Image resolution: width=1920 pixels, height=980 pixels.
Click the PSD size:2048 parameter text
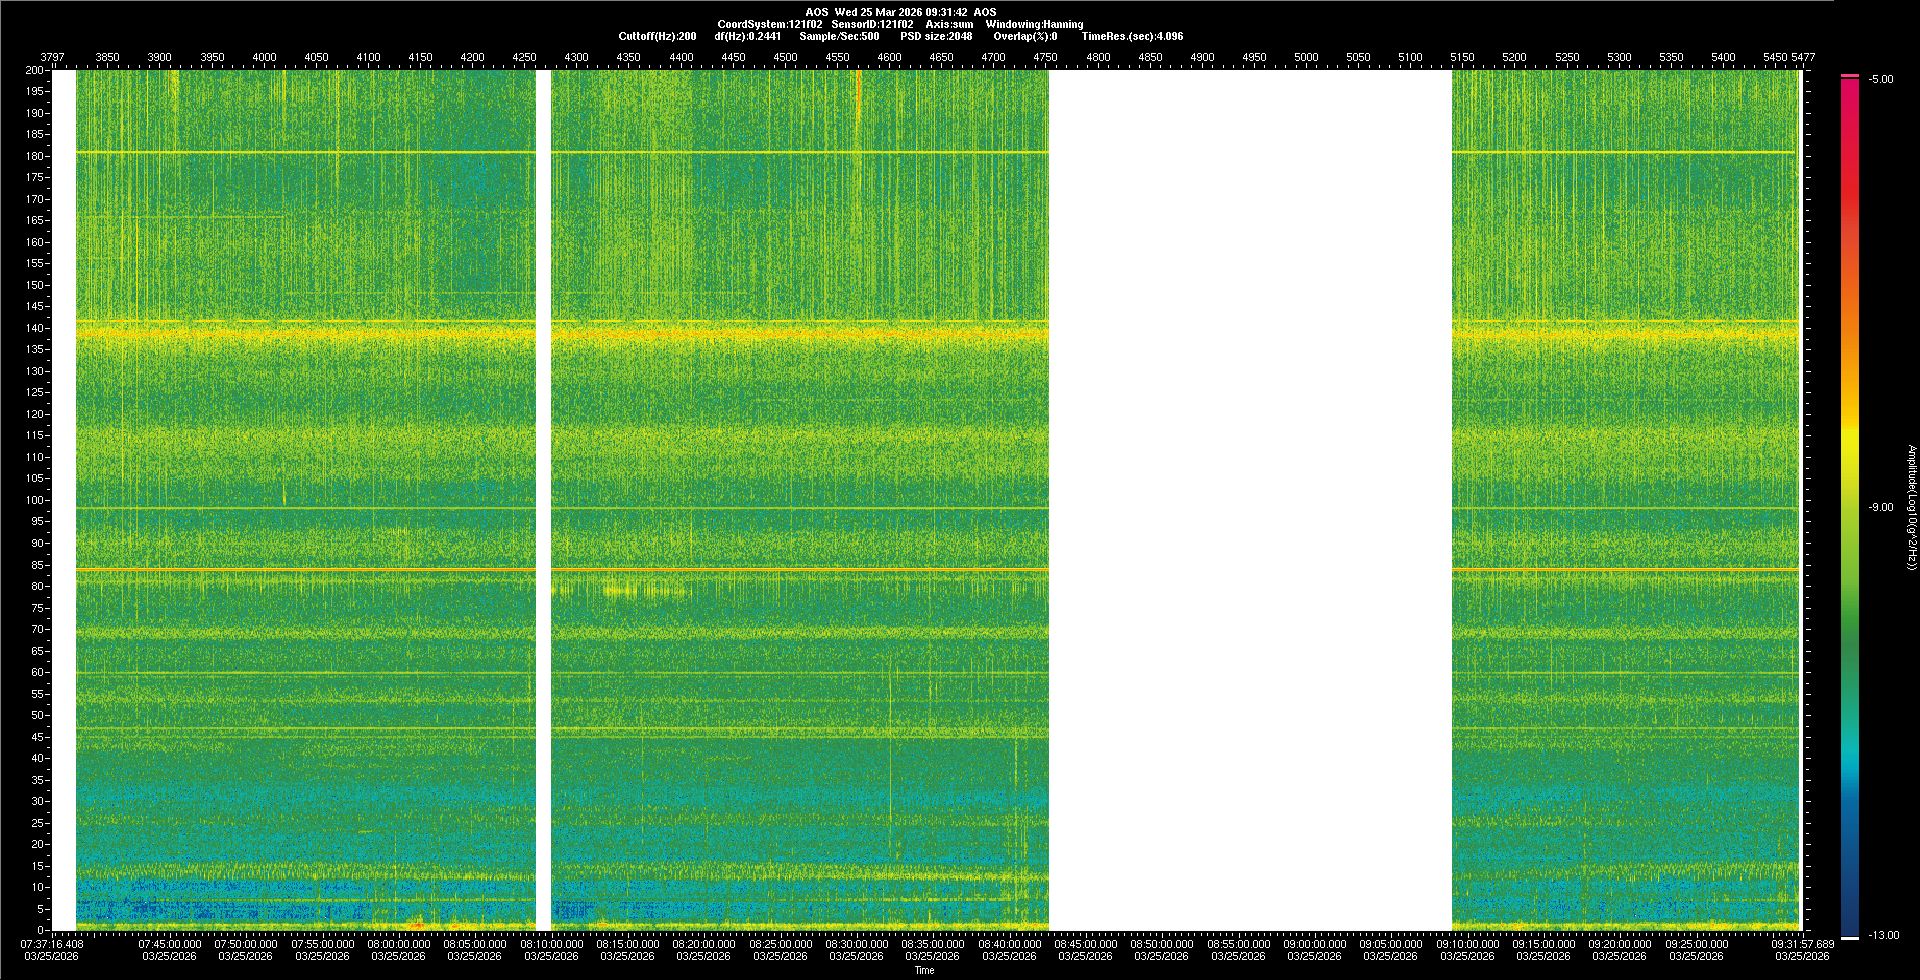tap(936, 36)
